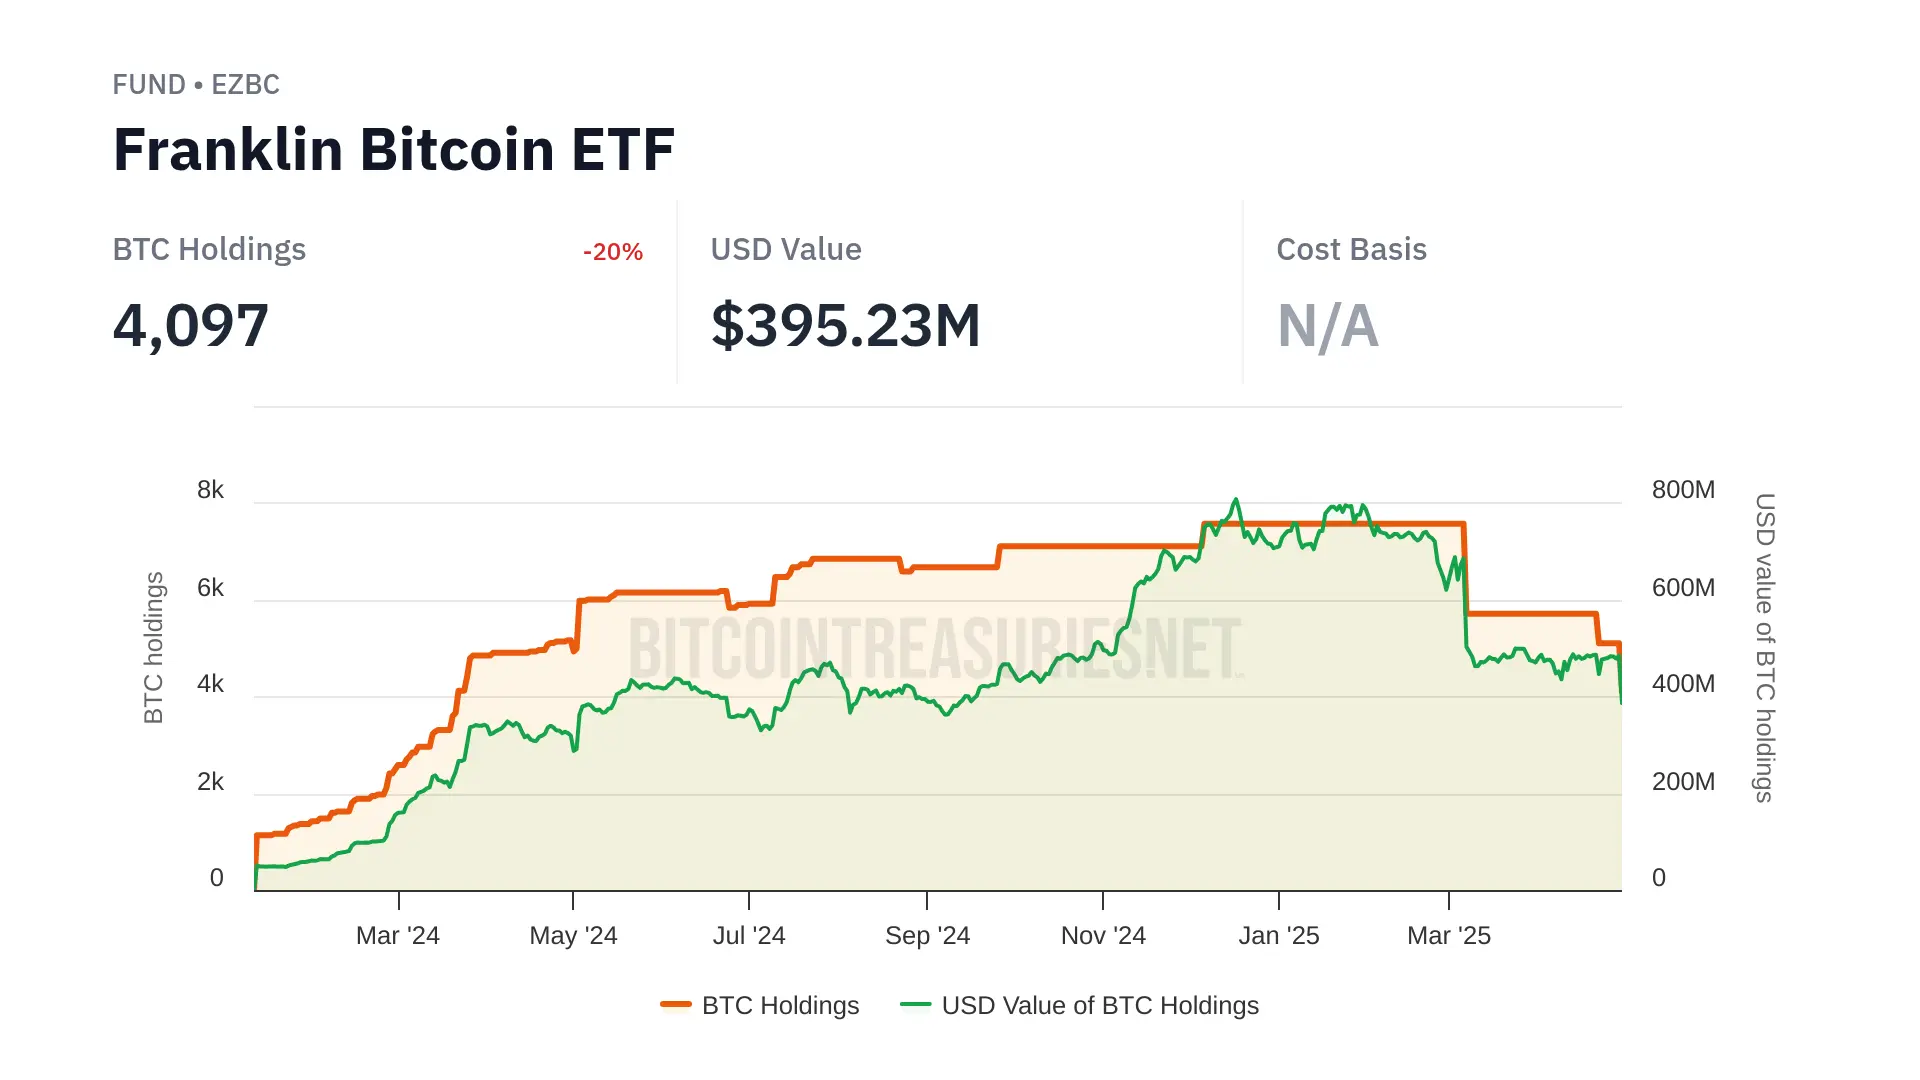The width and height of the screenshot is (1920, 1080).
Task: Click the Jan '25 x-axis label
Action: (1279, 936)
